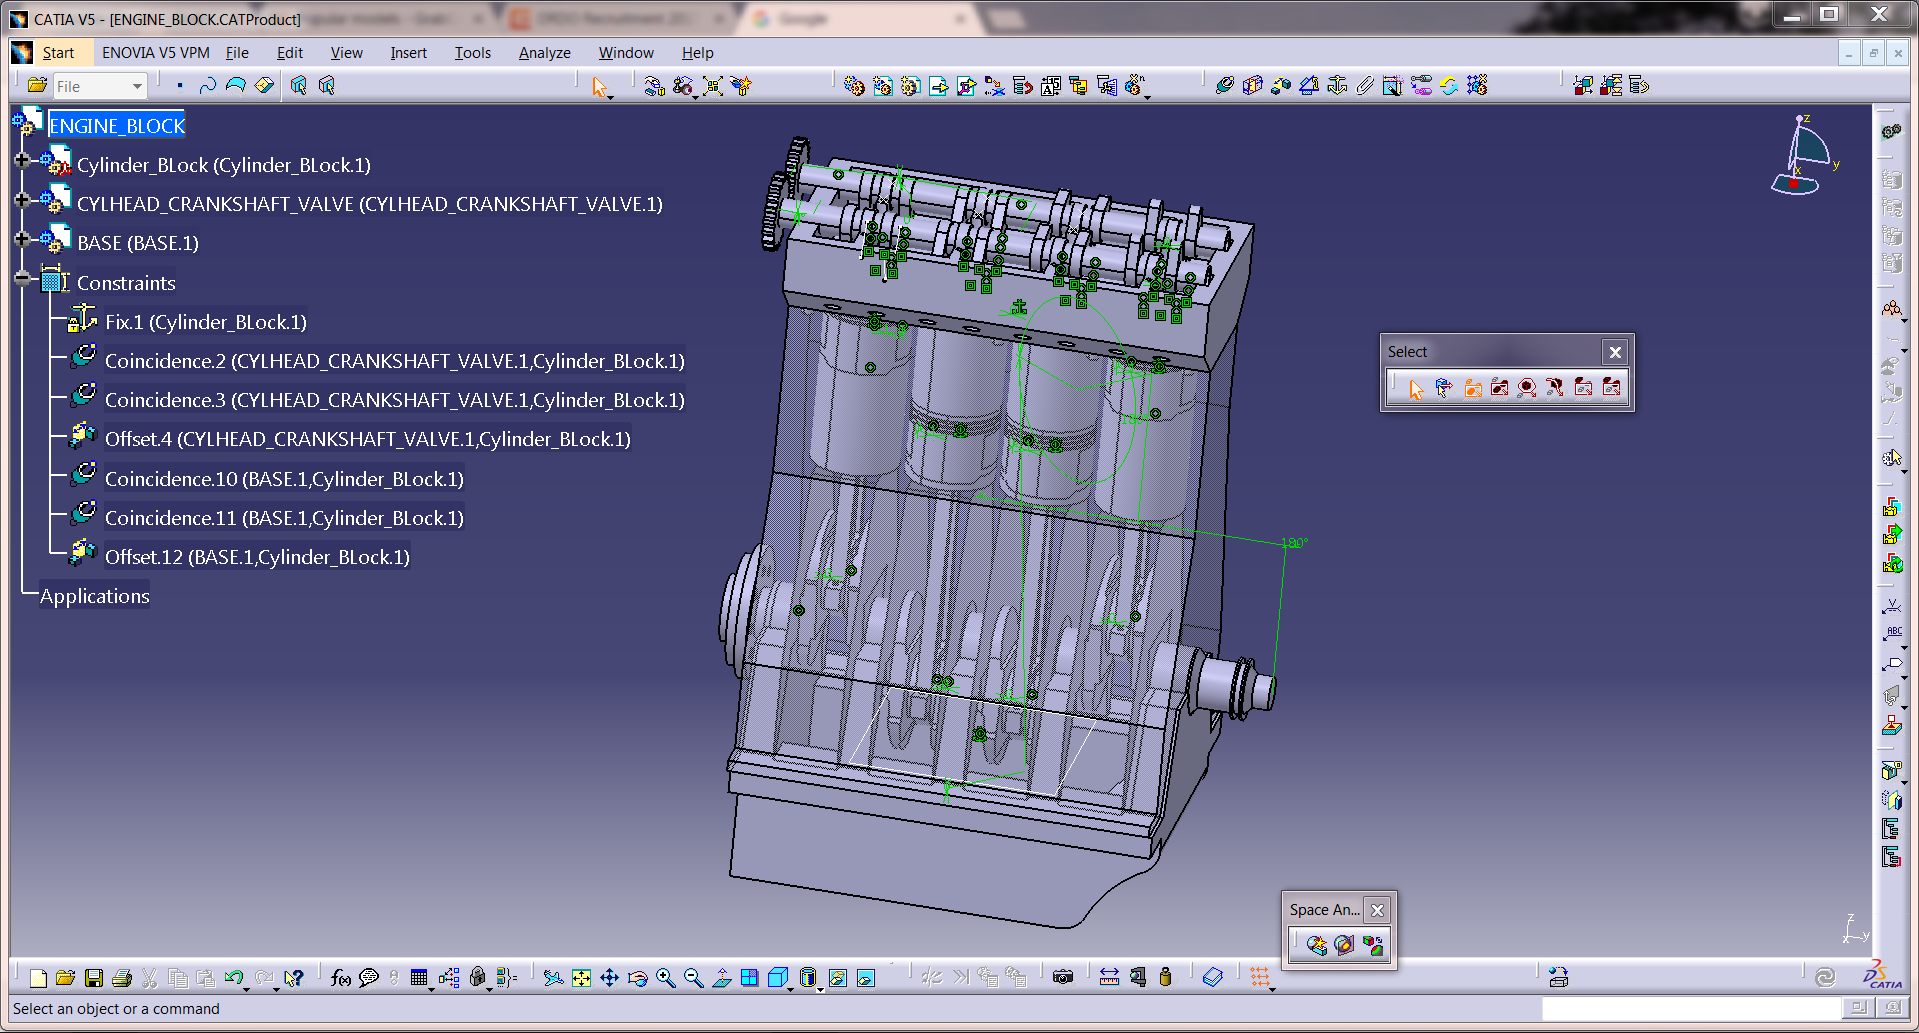
Task: Close the Space Analysis floating toolbar
Action: [1377, 910]
